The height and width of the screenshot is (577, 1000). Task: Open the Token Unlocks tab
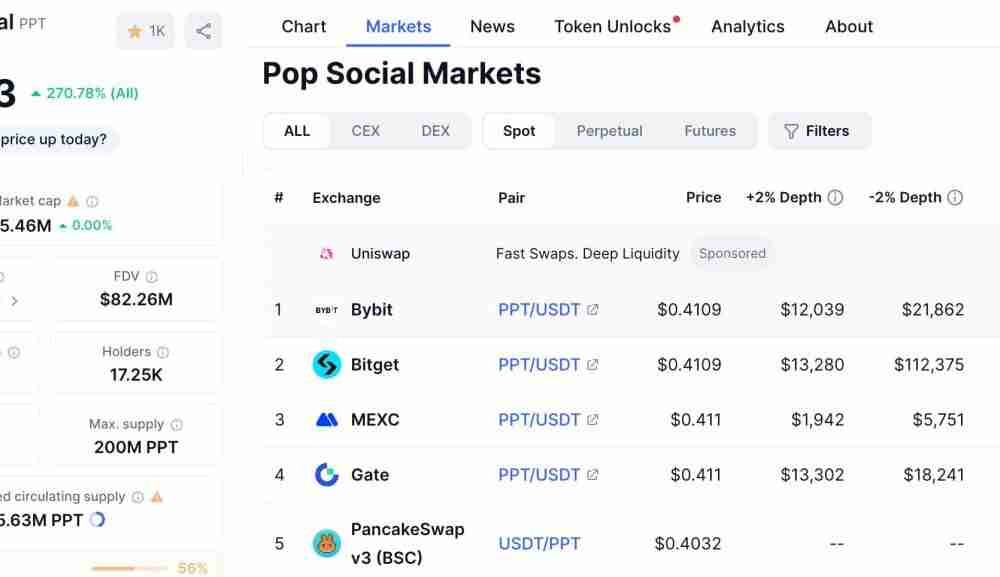[613, 27]
